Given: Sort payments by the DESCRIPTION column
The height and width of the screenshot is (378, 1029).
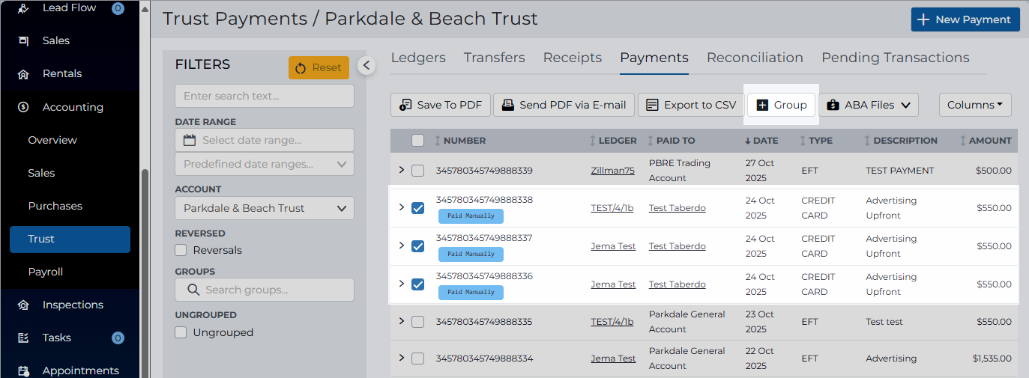Looking at the screenshot, I should (900, 140).
